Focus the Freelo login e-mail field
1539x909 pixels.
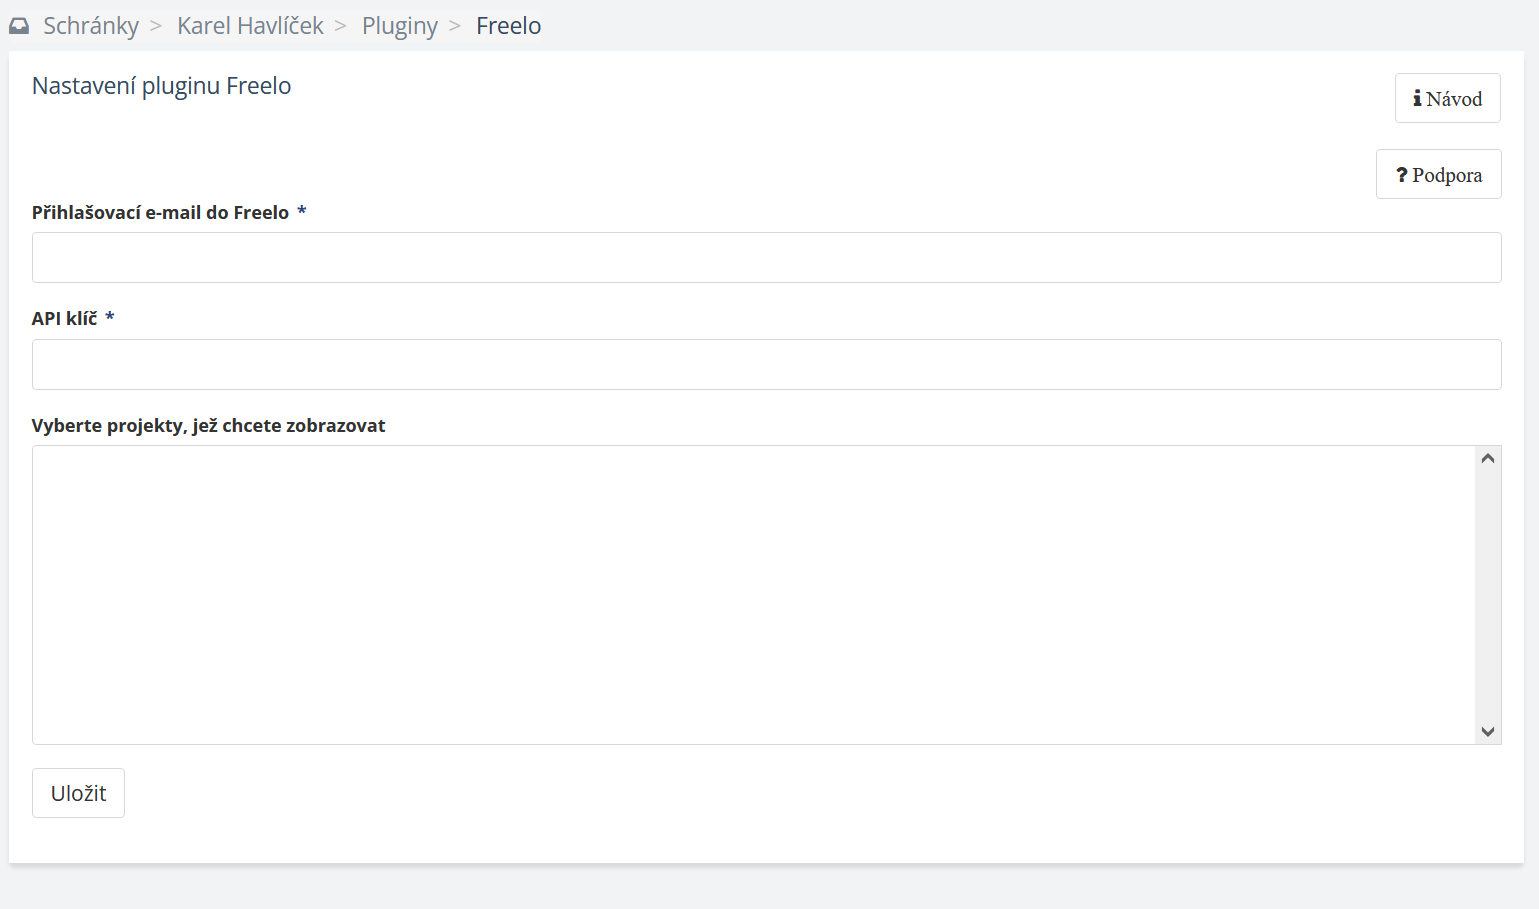coord(766,258)
